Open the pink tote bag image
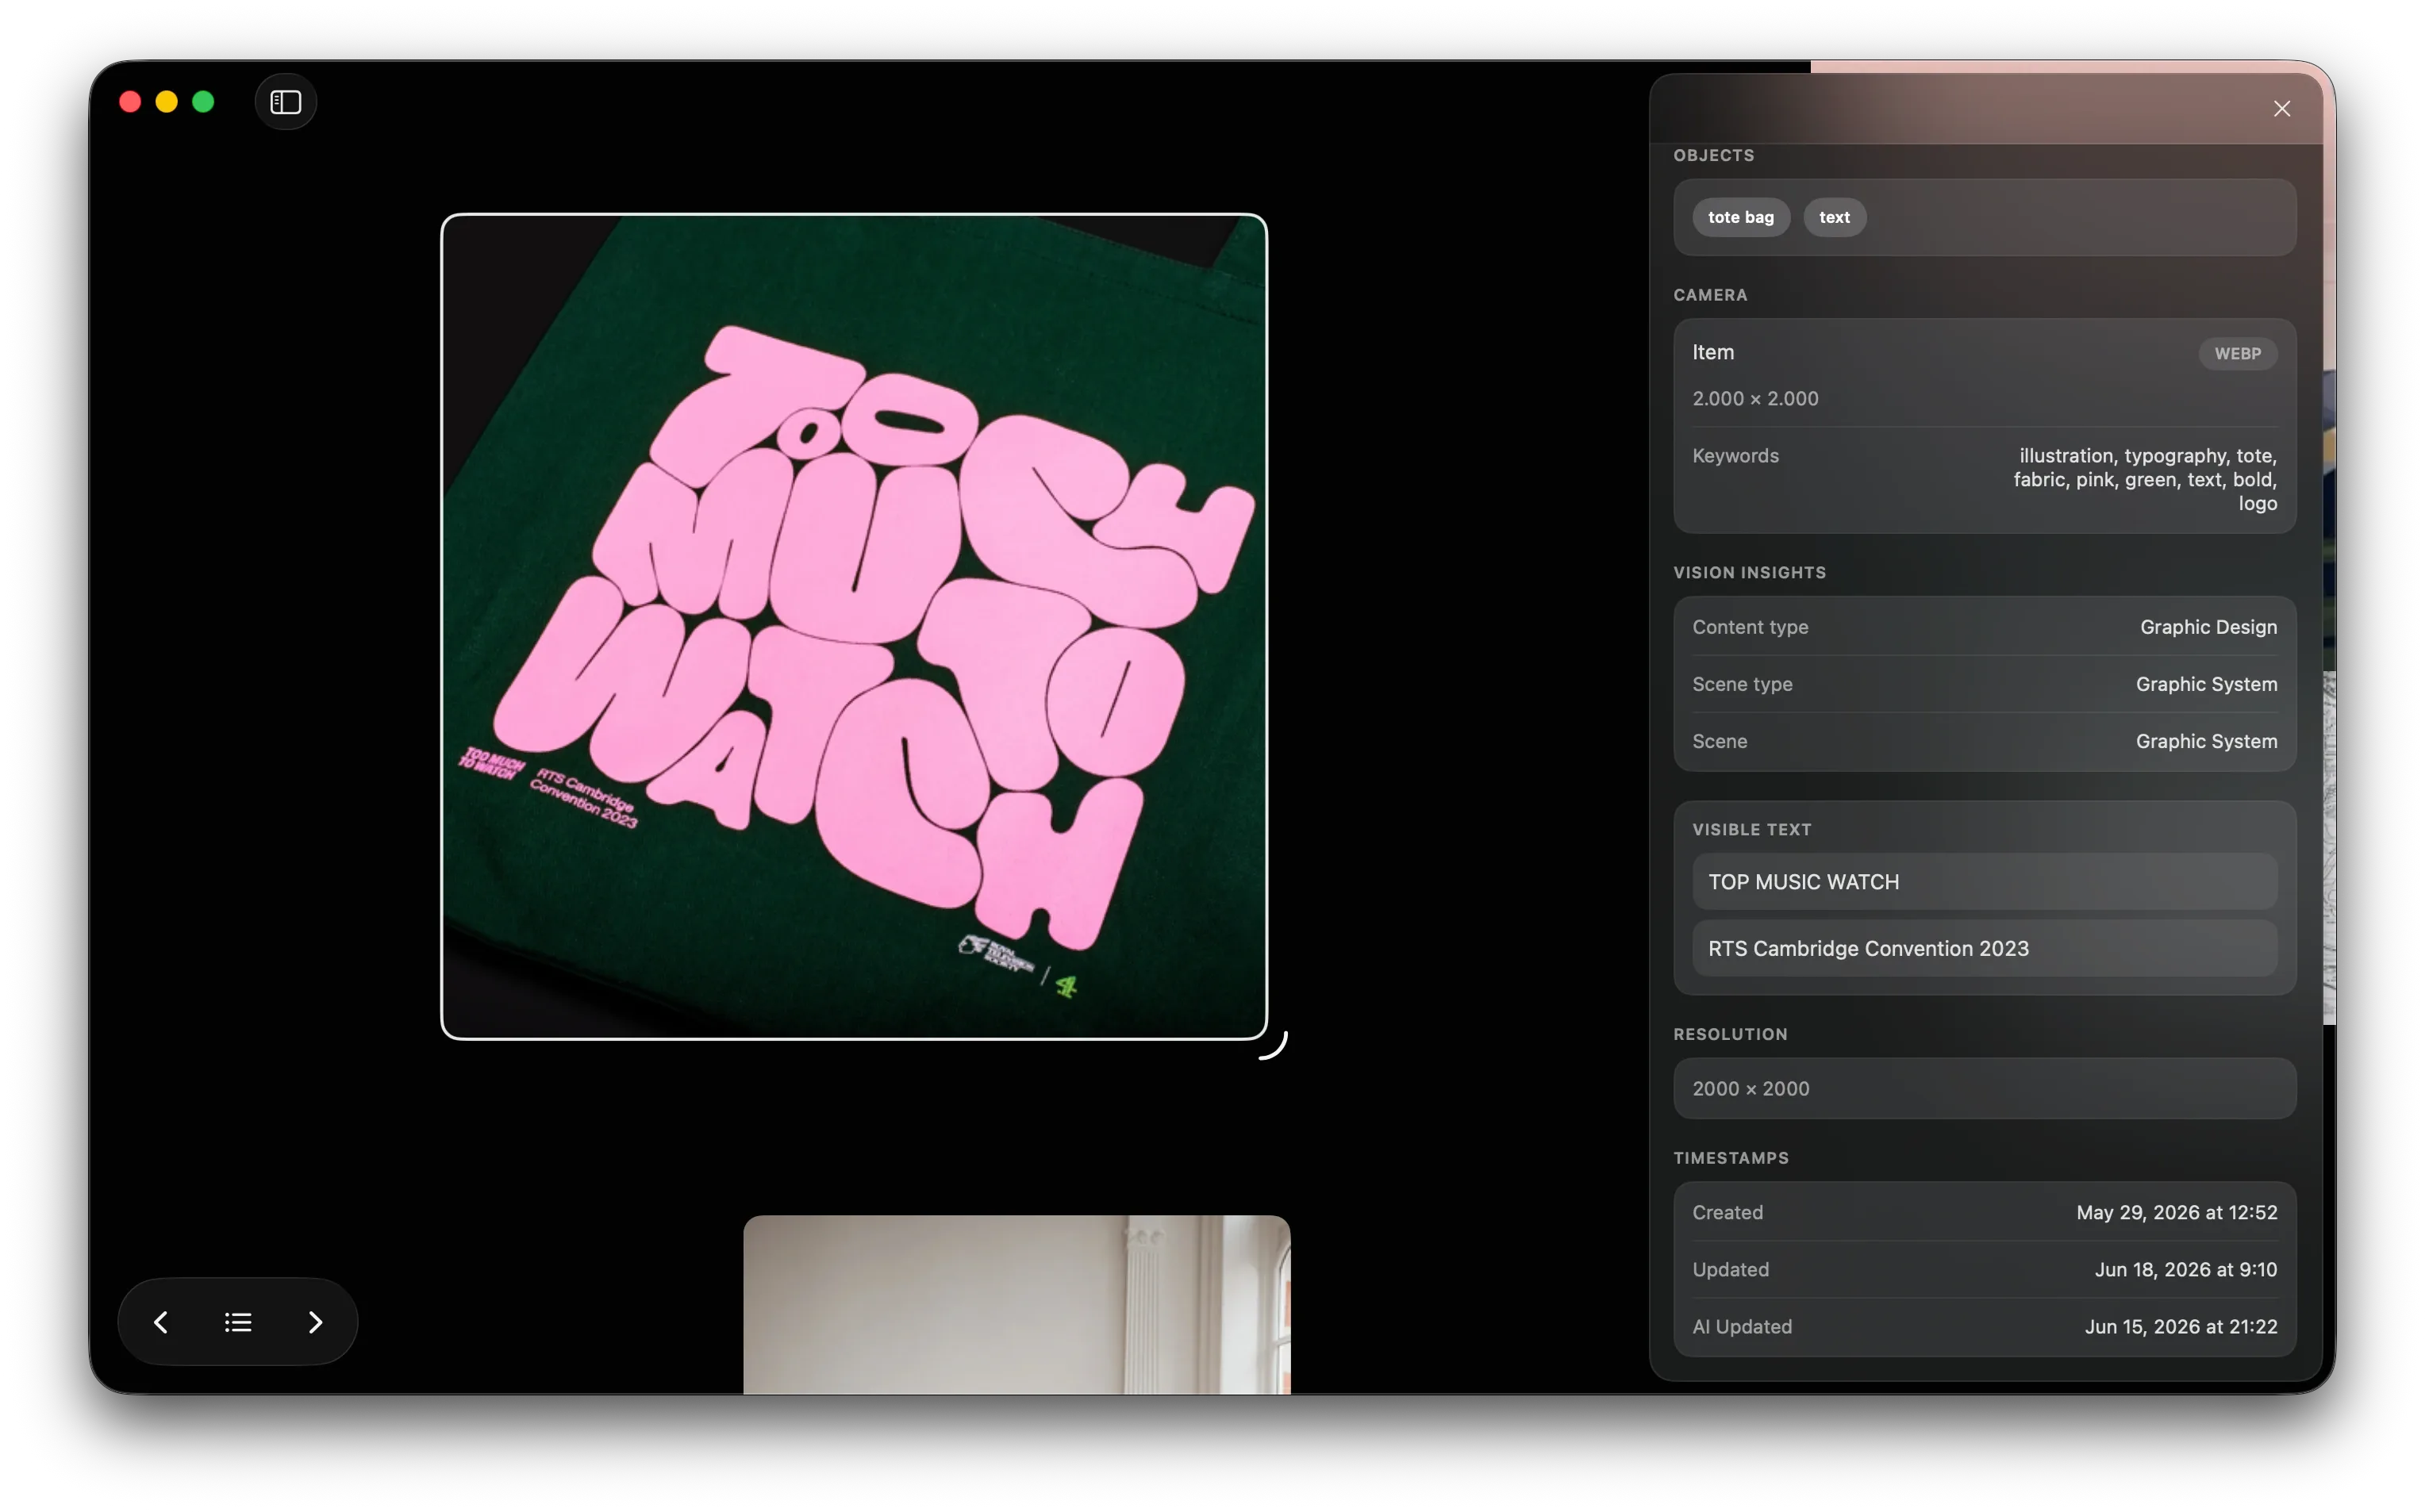This screenshot has width=2425, height=1512. point(854,626)
